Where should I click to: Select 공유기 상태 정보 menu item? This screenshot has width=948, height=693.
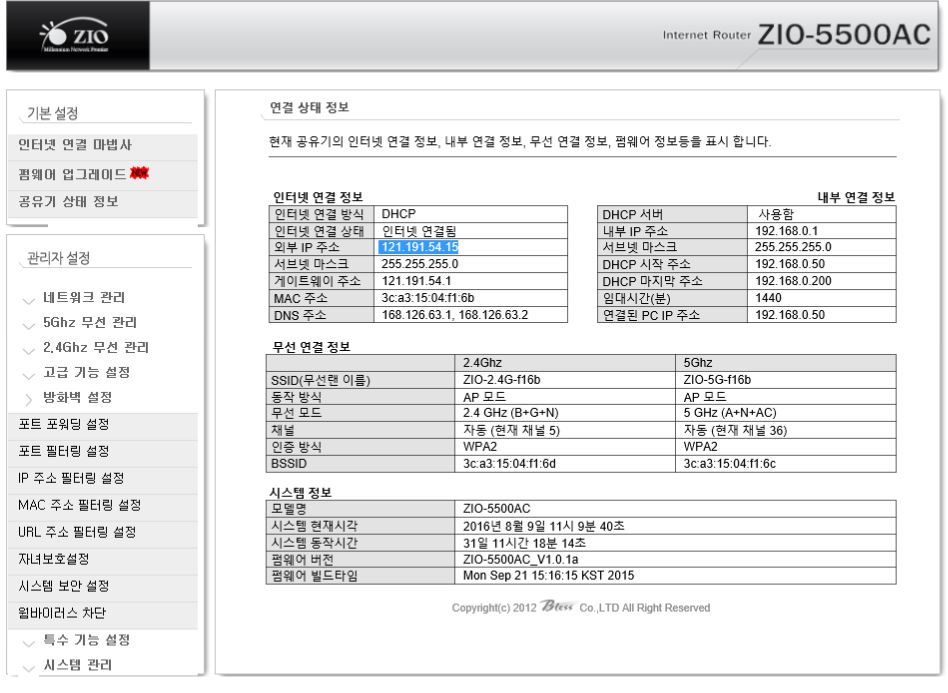68,201
